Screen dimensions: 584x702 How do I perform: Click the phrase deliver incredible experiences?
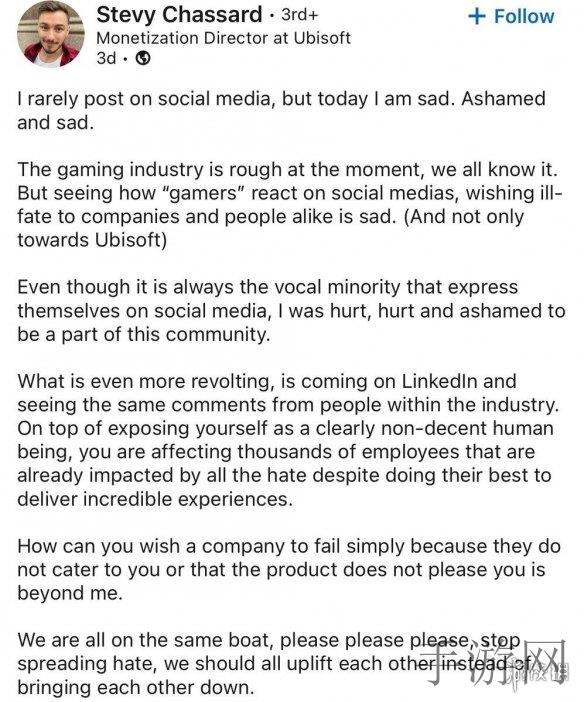coord(155,499)
